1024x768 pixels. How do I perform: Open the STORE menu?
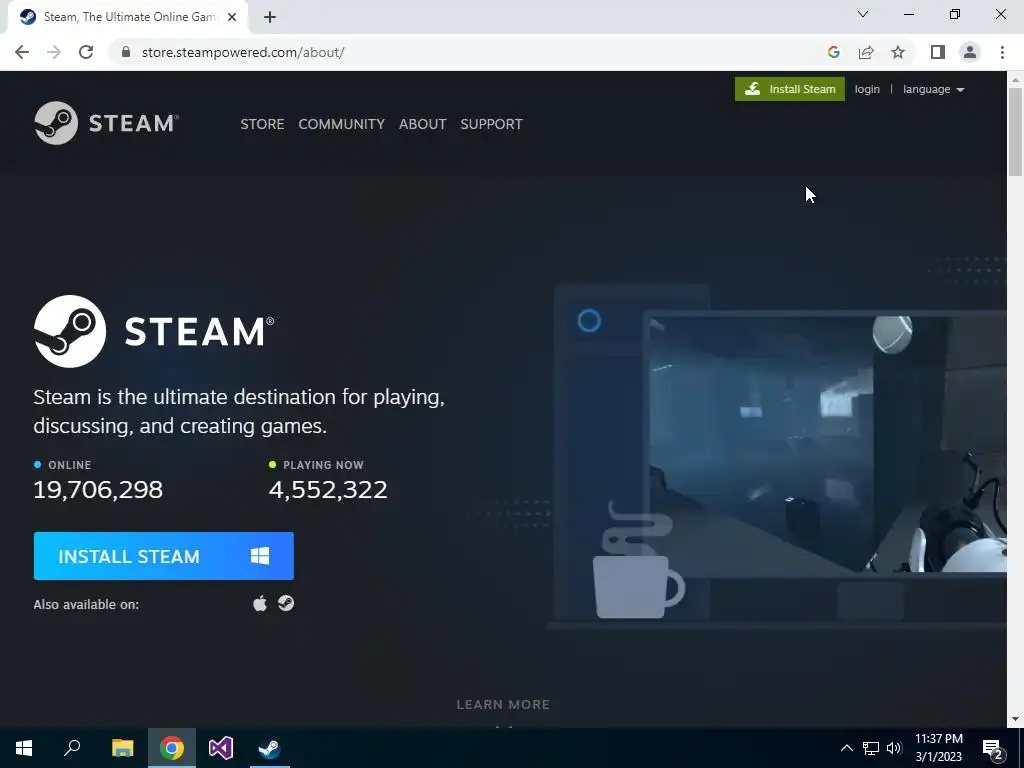click(262, 124)
